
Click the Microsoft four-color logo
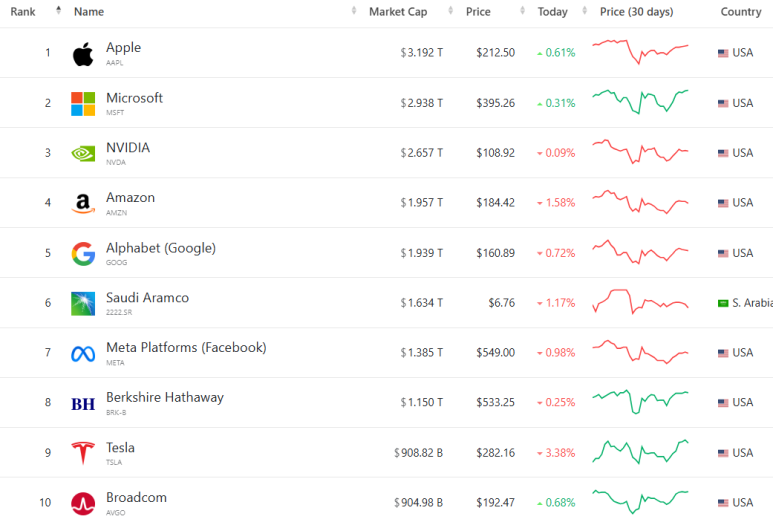[83, 104]
